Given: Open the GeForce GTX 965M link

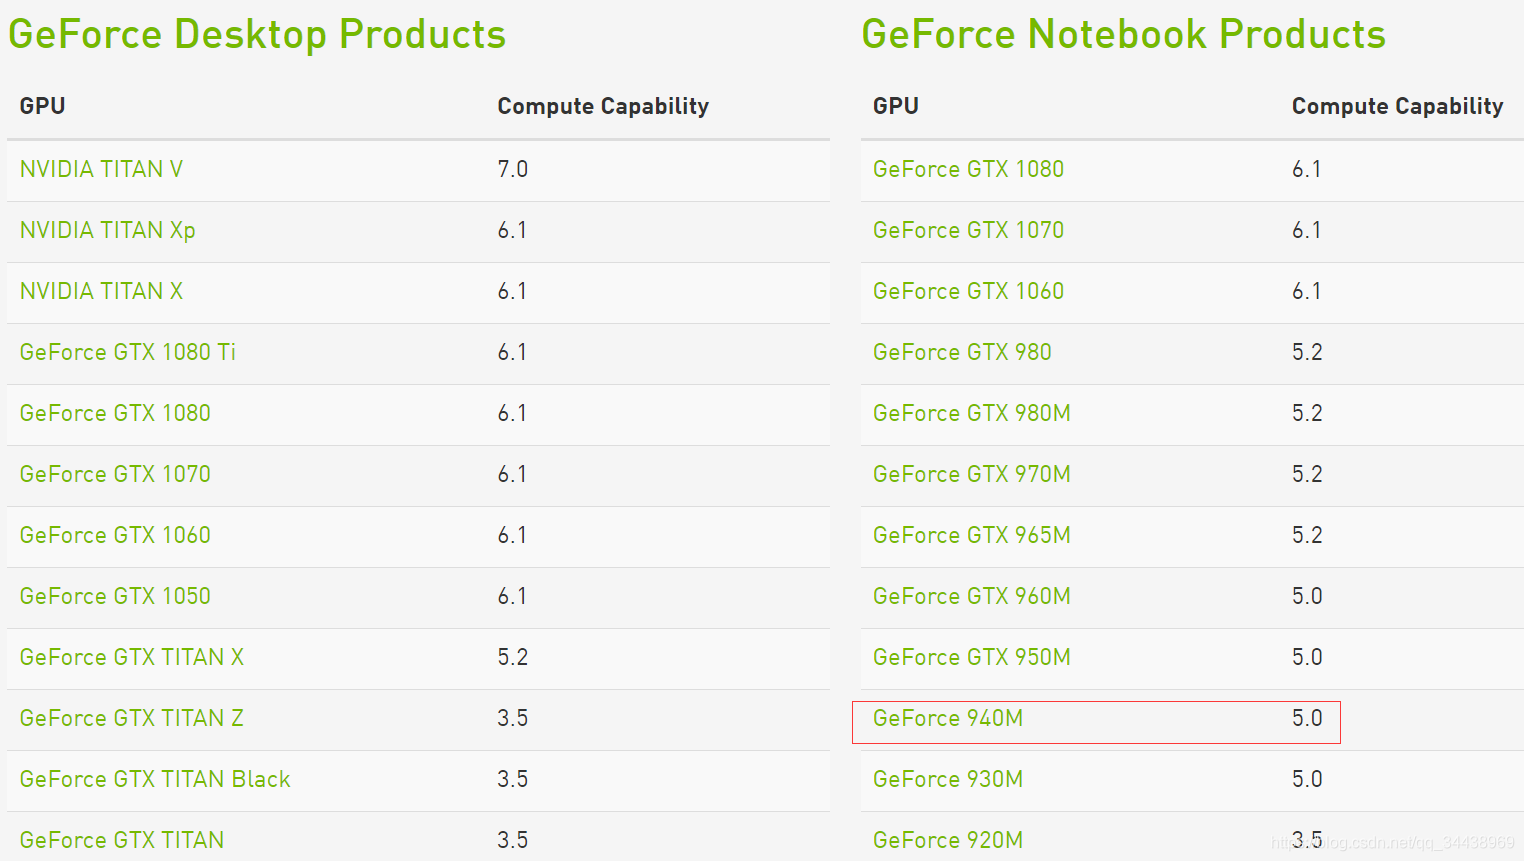Looking at the screenshot, I should pos(971,535).
